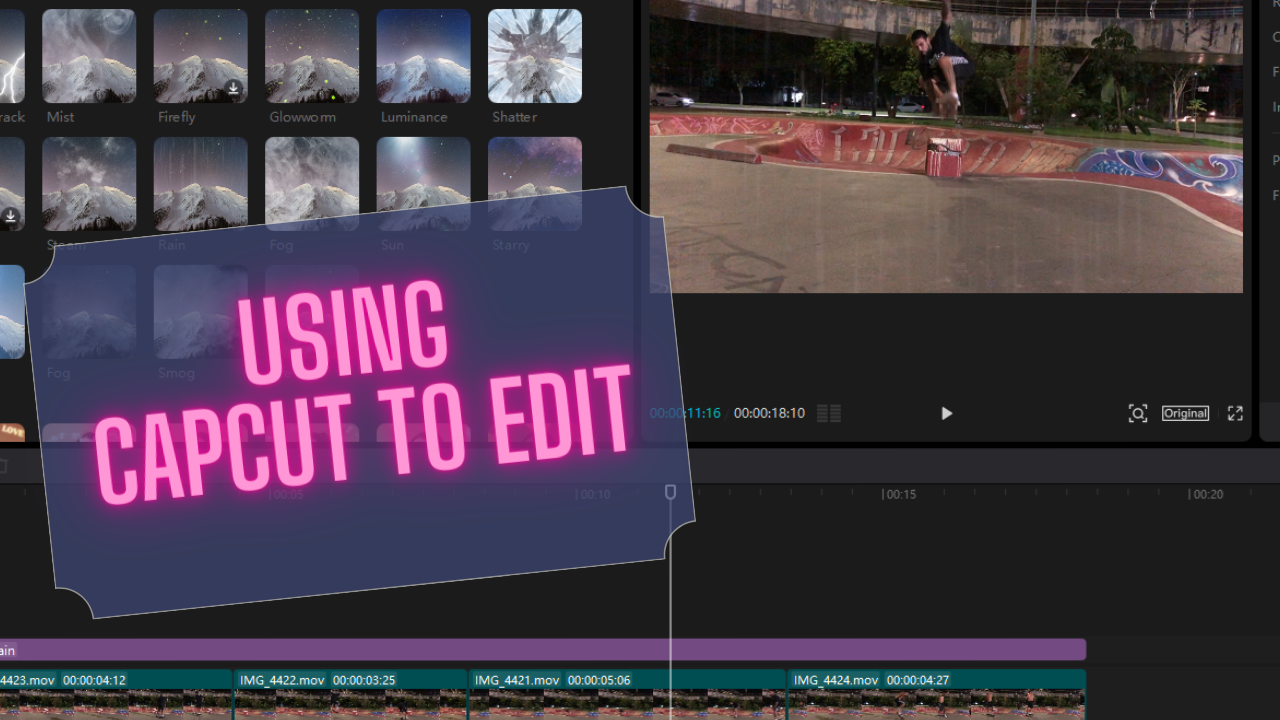The height and width of the screenshot is (720, 1280).
Task: Open the grid layout icon beside timecode
Action: [829, 413]
